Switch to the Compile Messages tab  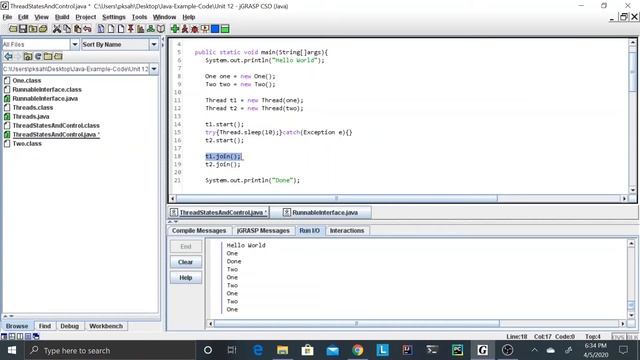pyautogui.click(x=199, y=231)
